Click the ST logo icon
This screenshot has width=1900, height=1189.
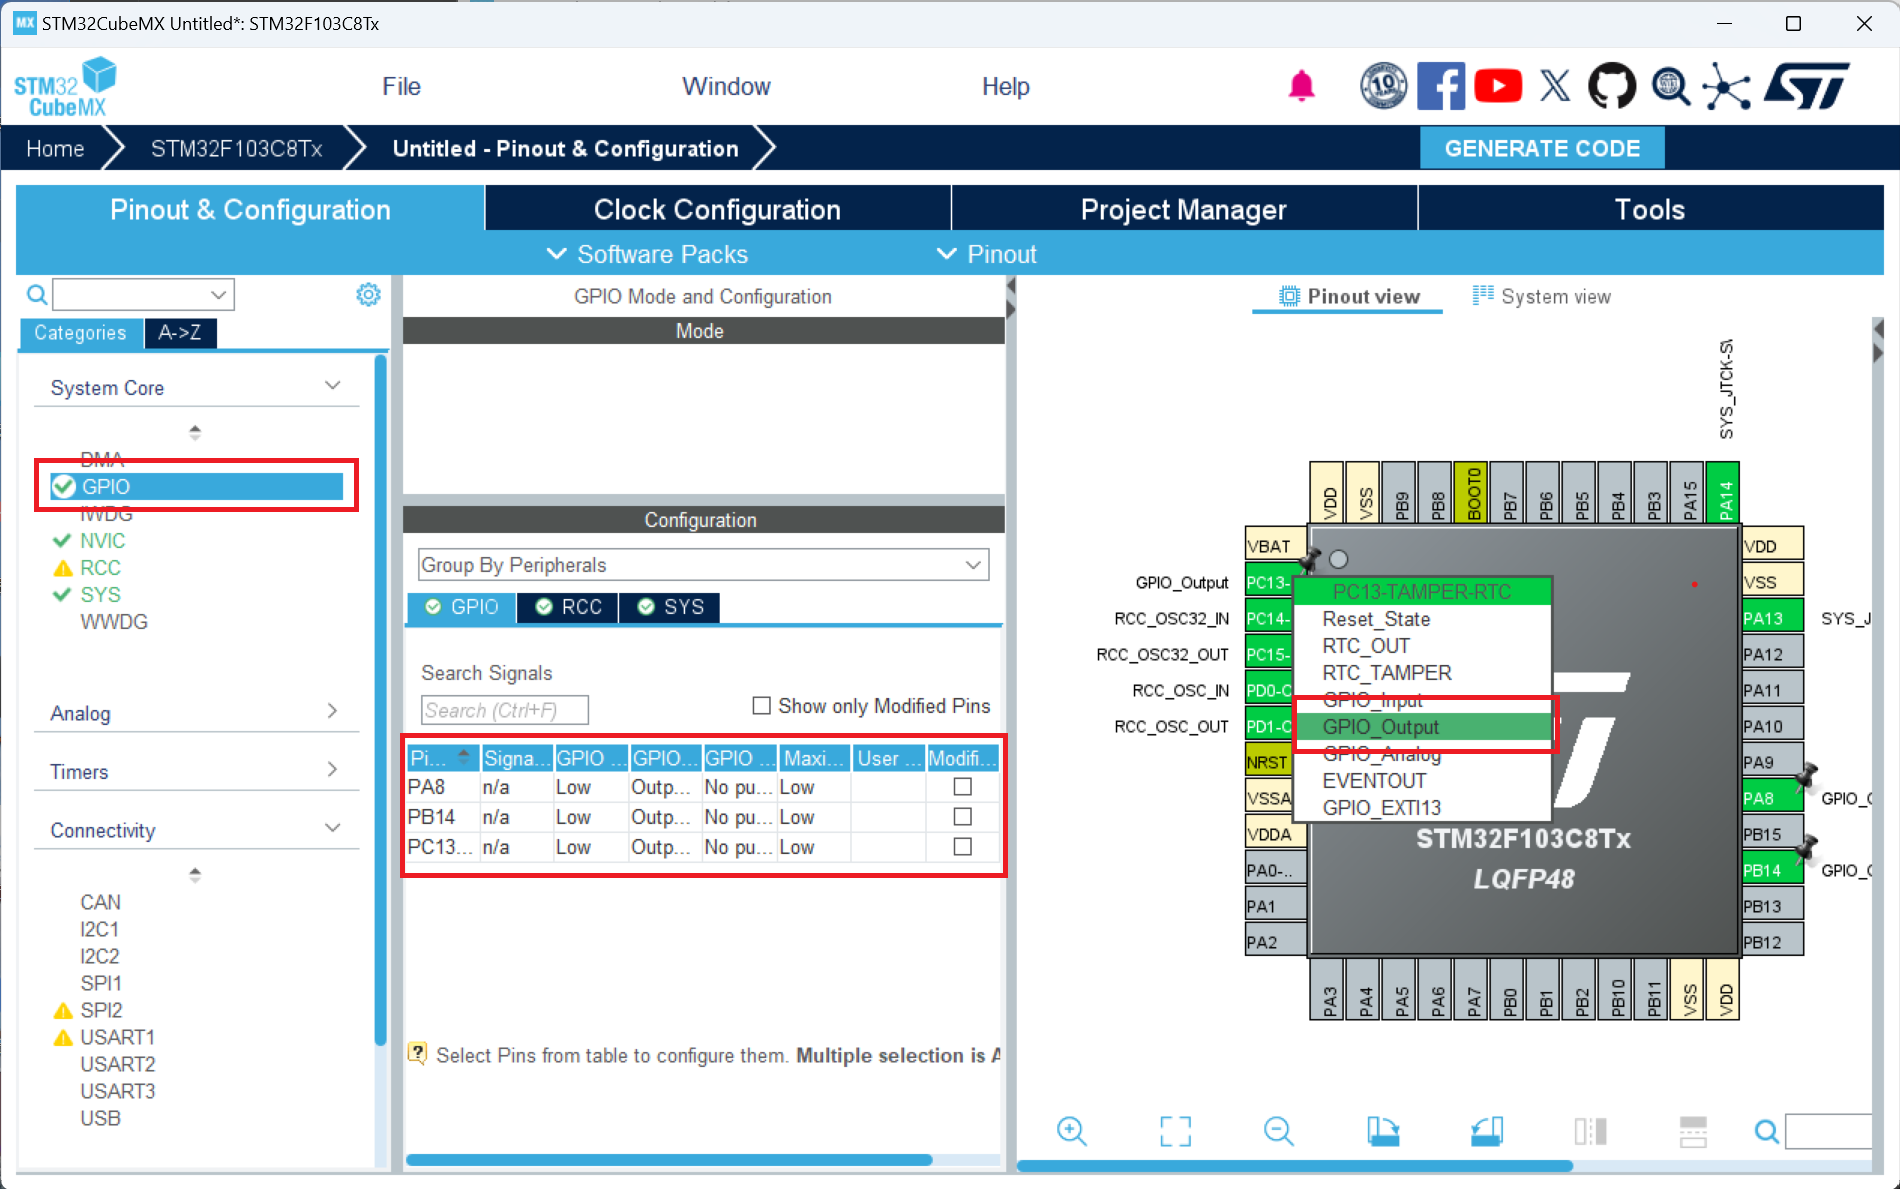click(x=1806, y=87)
